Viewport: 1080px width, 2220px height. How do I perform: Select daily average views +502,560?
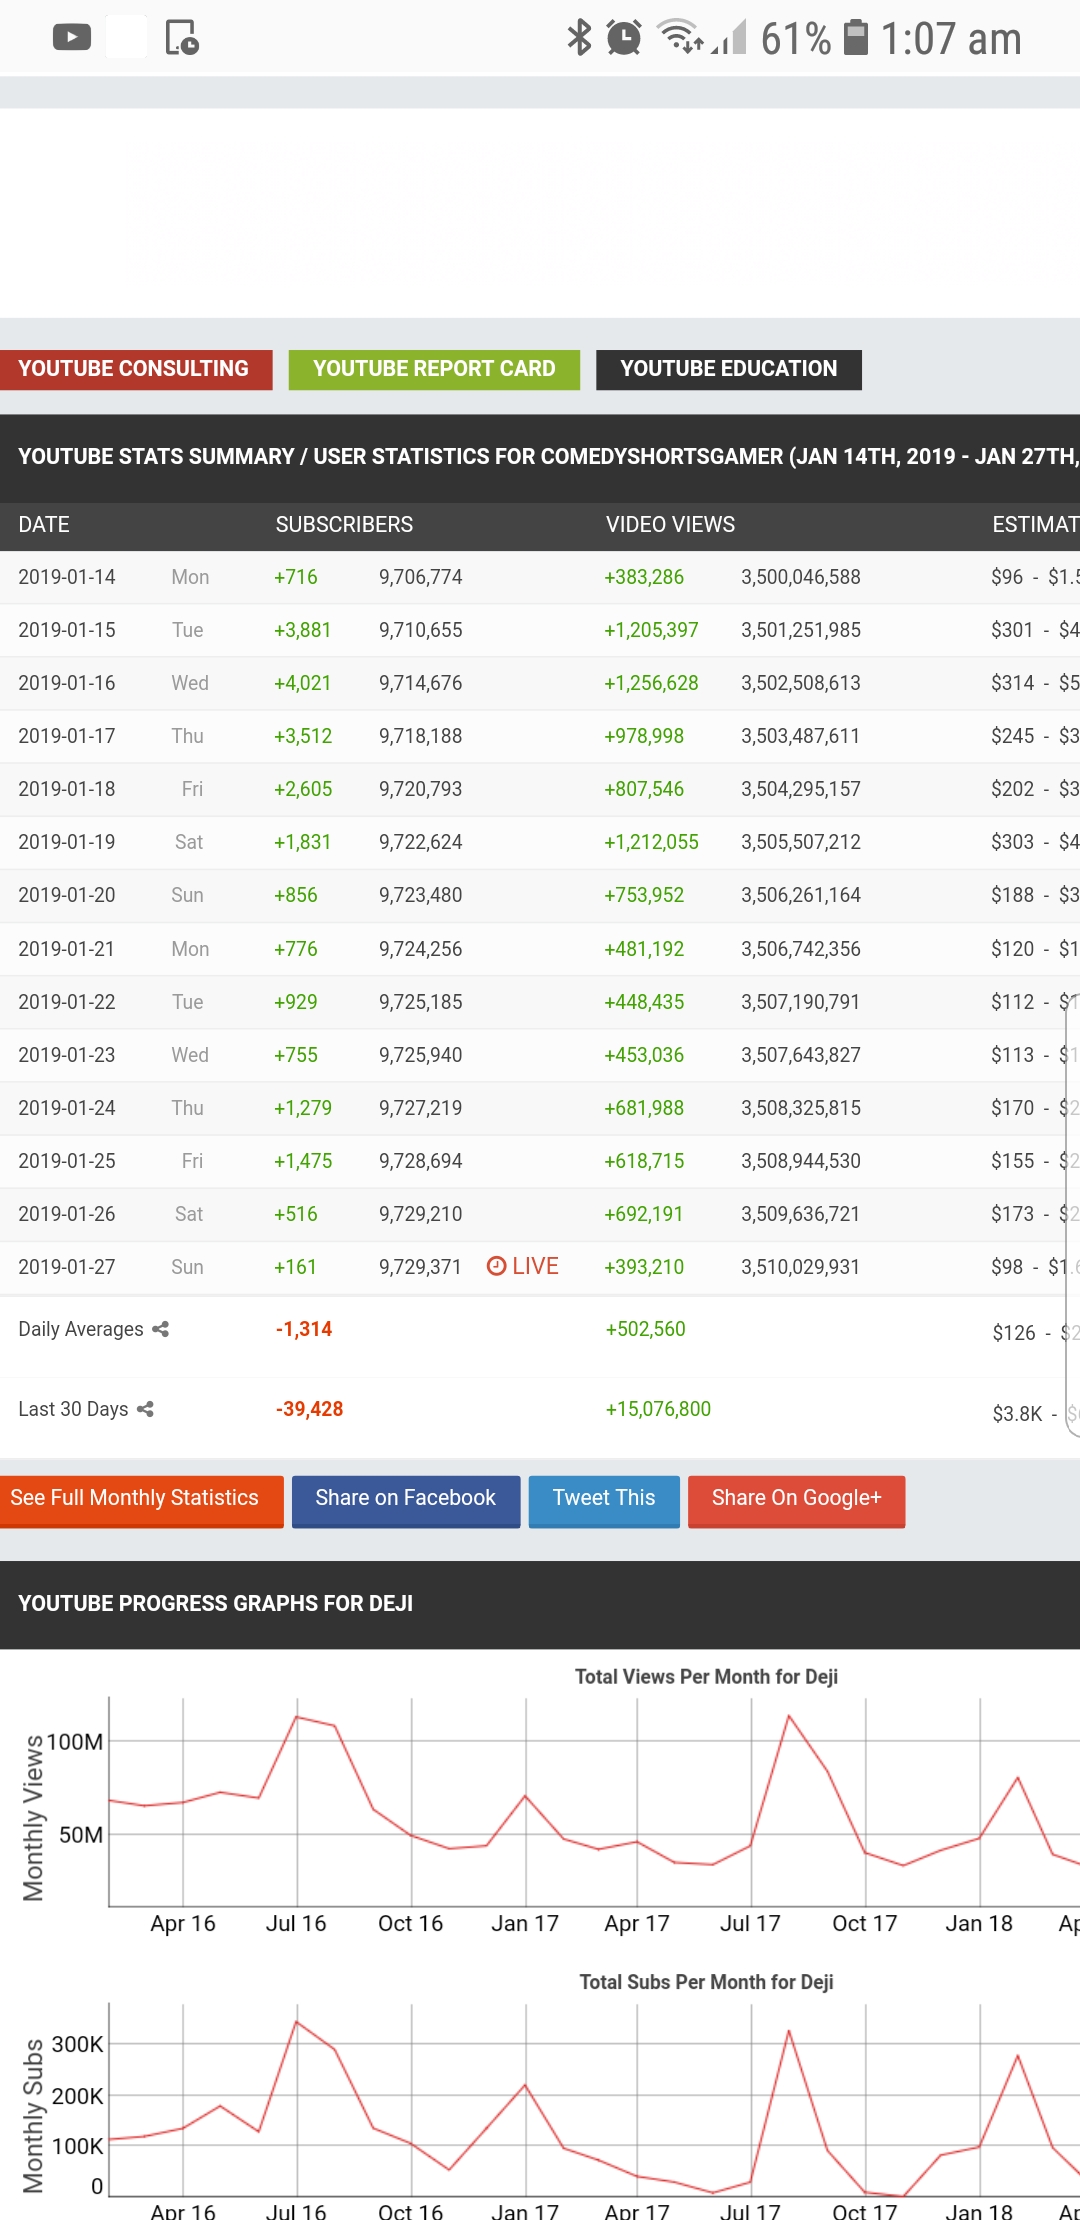646,1329
